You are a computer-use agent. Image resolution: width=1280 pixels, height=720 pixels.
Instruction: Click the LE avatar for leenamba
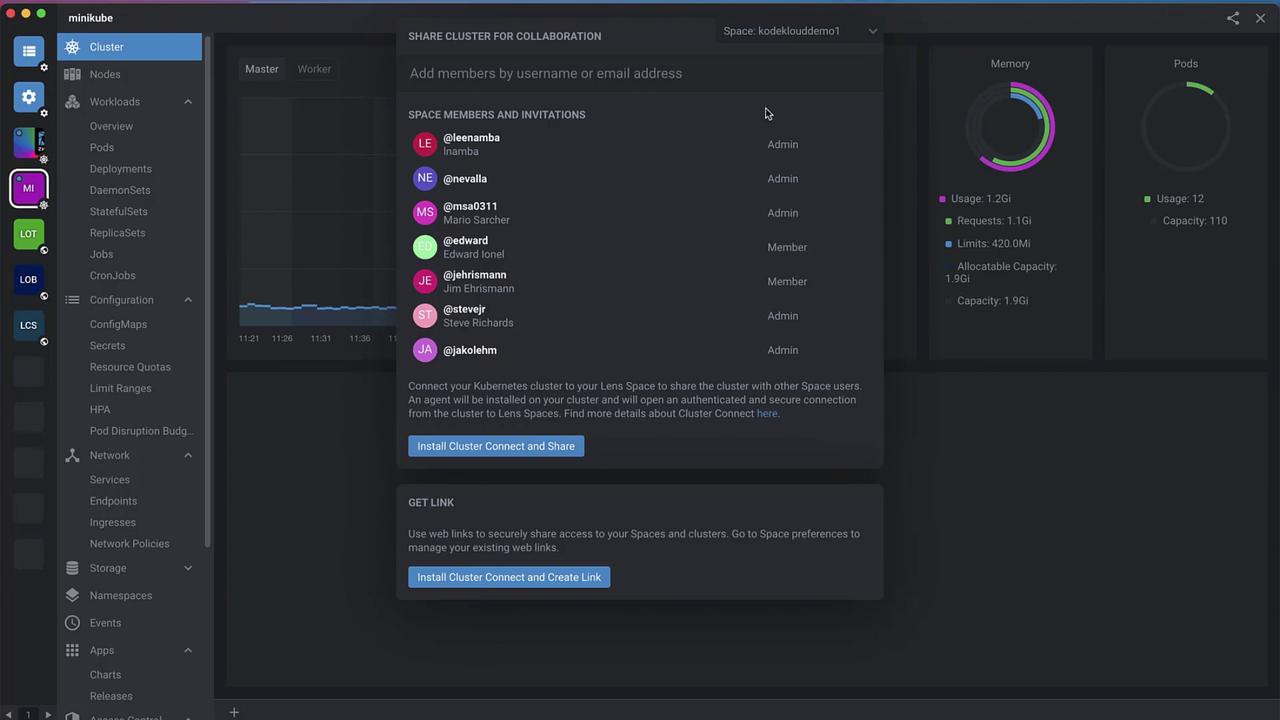tap(425, 144)
